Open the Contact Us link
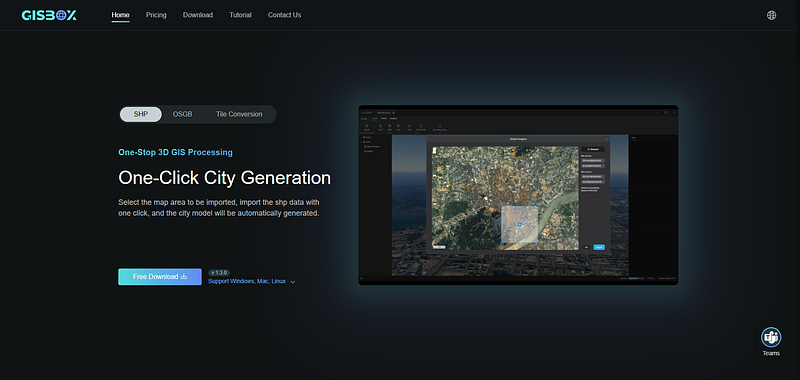The image size is (800, 380). pos(284,15)
